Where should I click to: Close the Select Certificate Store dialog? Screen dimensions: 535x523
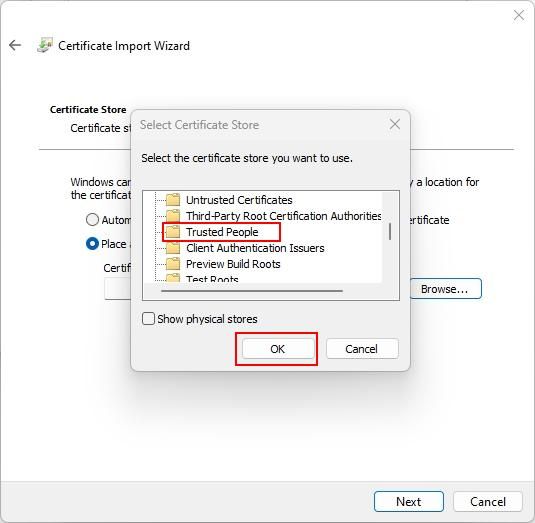point(395,124)
